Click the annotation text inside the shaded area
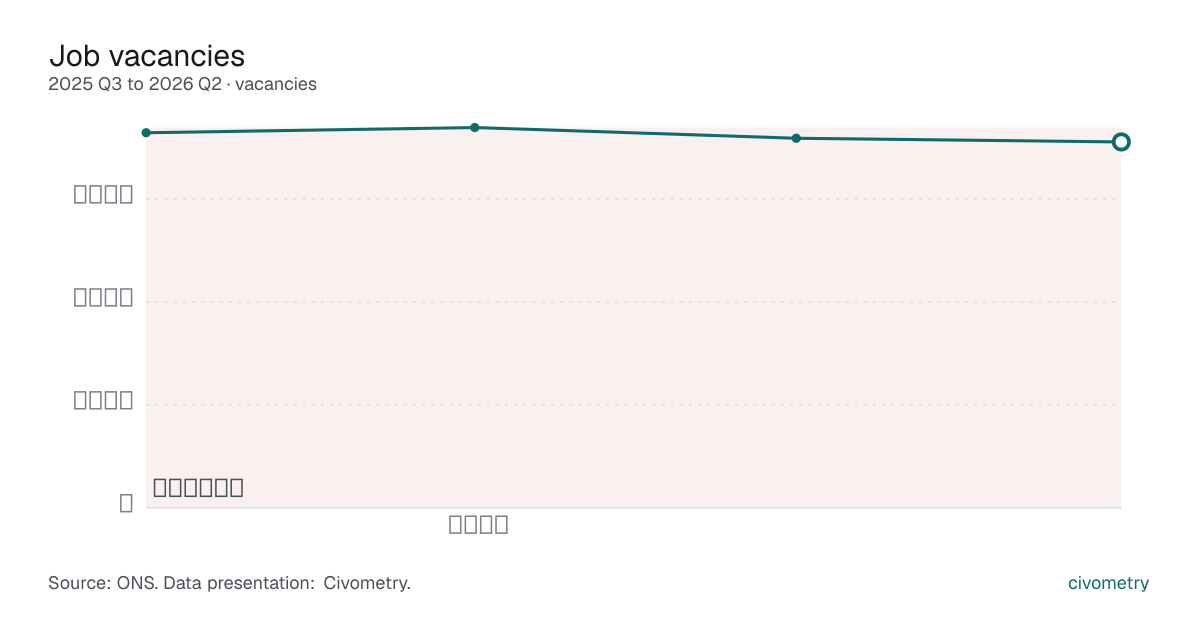 [x=198, y=488]
